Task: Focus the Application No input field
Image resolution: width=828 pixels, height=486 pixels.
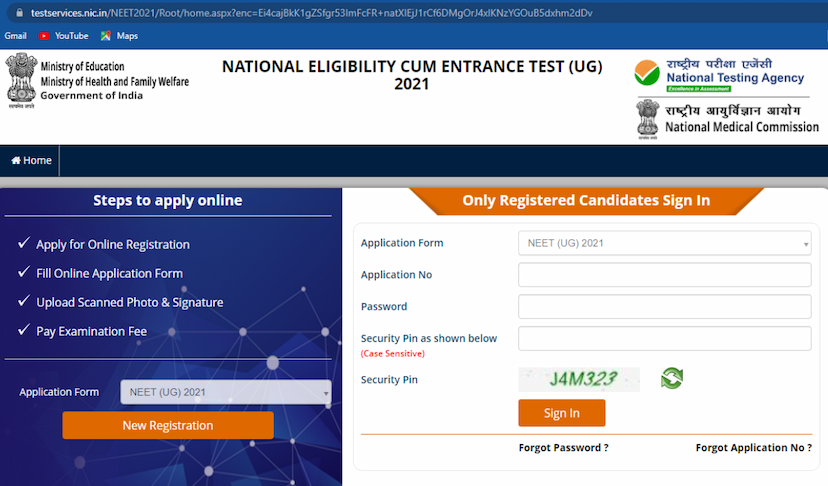Action: pyautogui.click(x=664, y=275)
